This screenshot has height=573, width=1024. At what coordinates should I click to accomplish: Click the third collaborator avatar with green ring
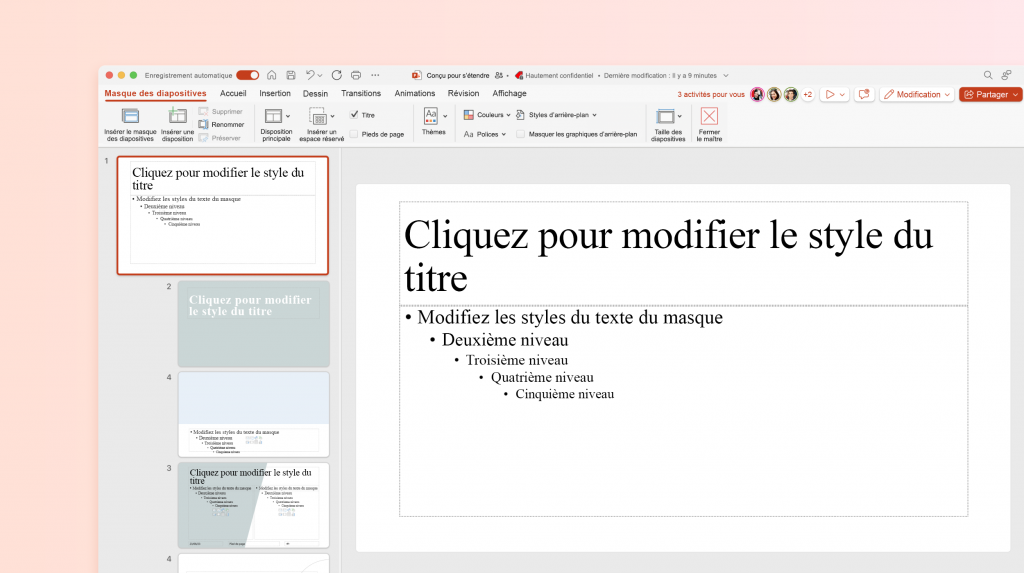(x=791, y=95)
